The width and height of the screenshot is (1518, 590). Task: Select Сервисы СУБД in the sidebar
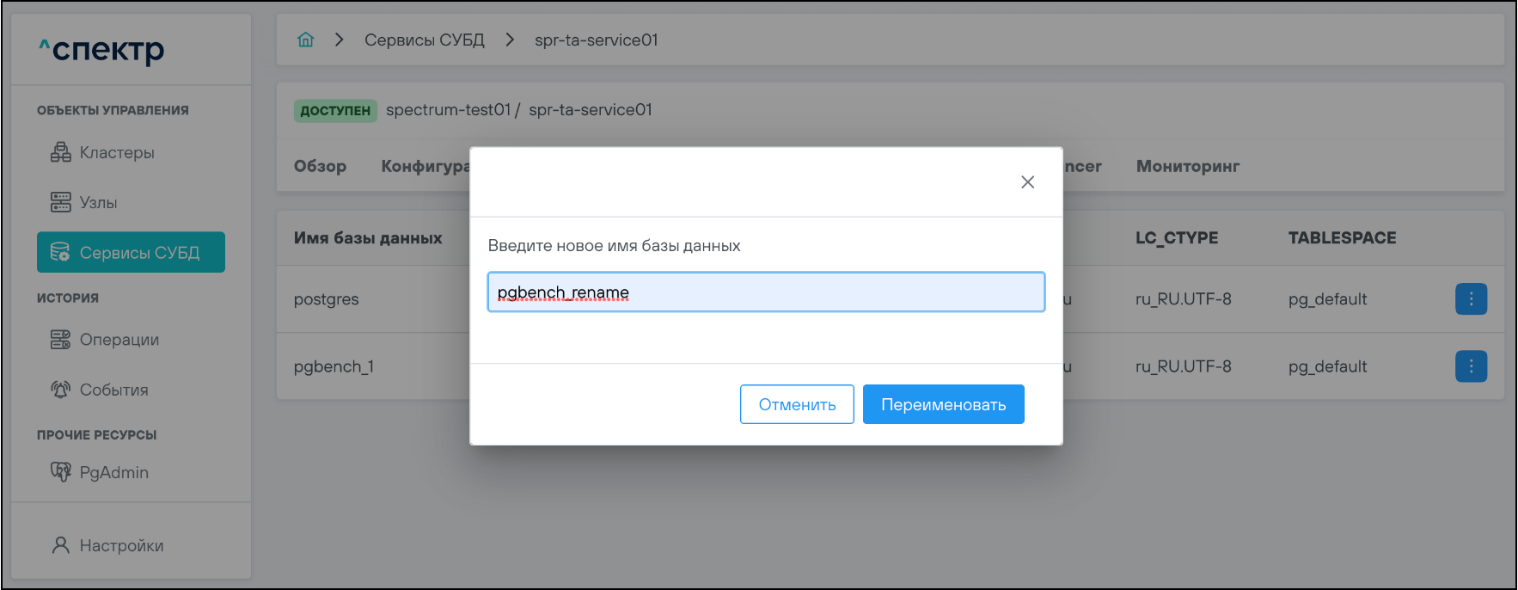point(131,253)
